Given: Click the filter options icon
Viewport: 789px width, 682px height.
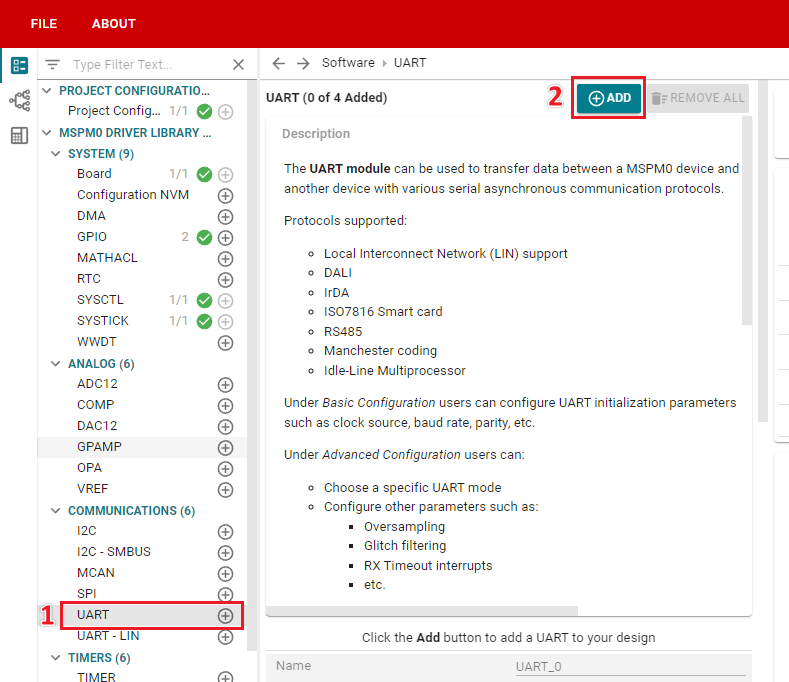Looking at the screenshot, I should click(52, 64).
